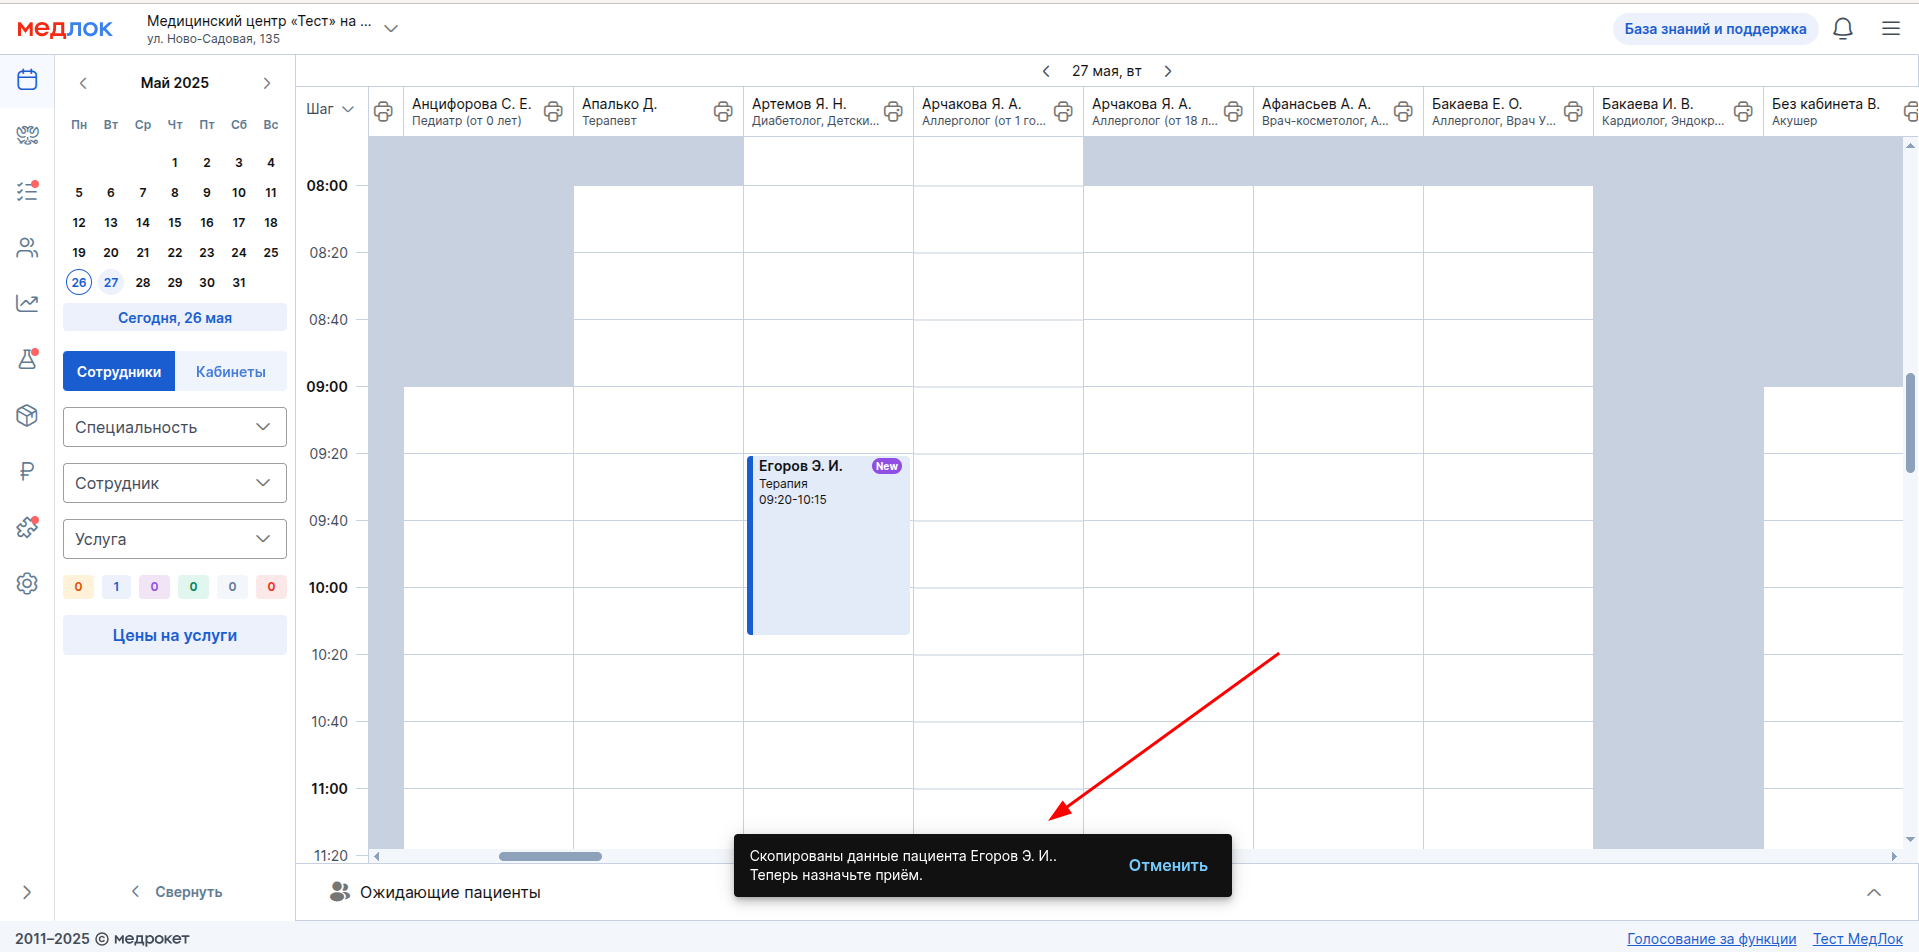Open the calendar schedule sidebar icon

point(27,80)
